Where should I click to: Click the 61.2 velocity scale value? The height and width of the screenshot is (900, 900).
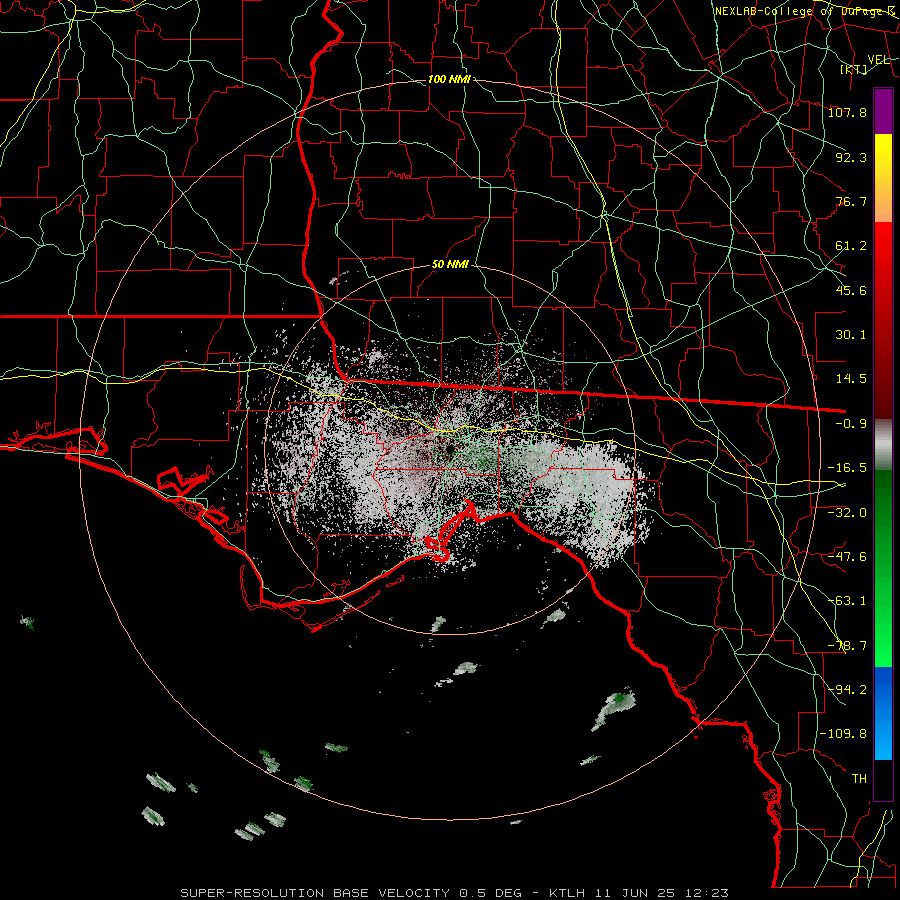click(851, 246)
